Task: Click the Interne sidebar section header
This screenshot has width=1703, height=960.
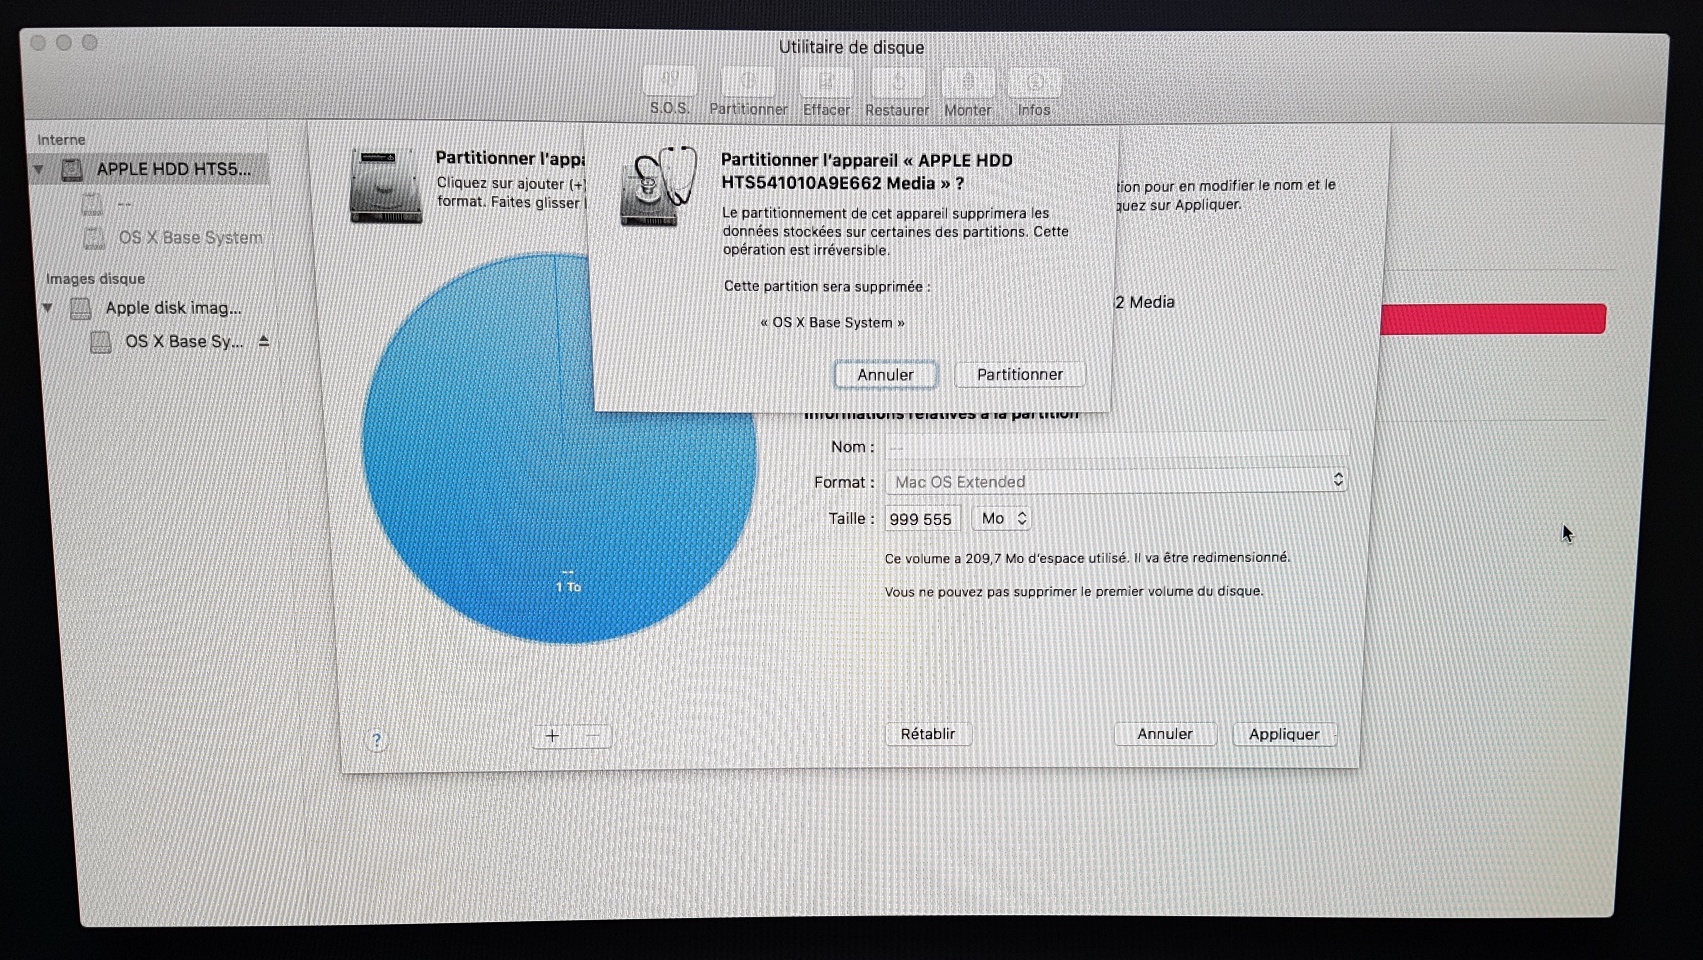Action: pos(61,140)
